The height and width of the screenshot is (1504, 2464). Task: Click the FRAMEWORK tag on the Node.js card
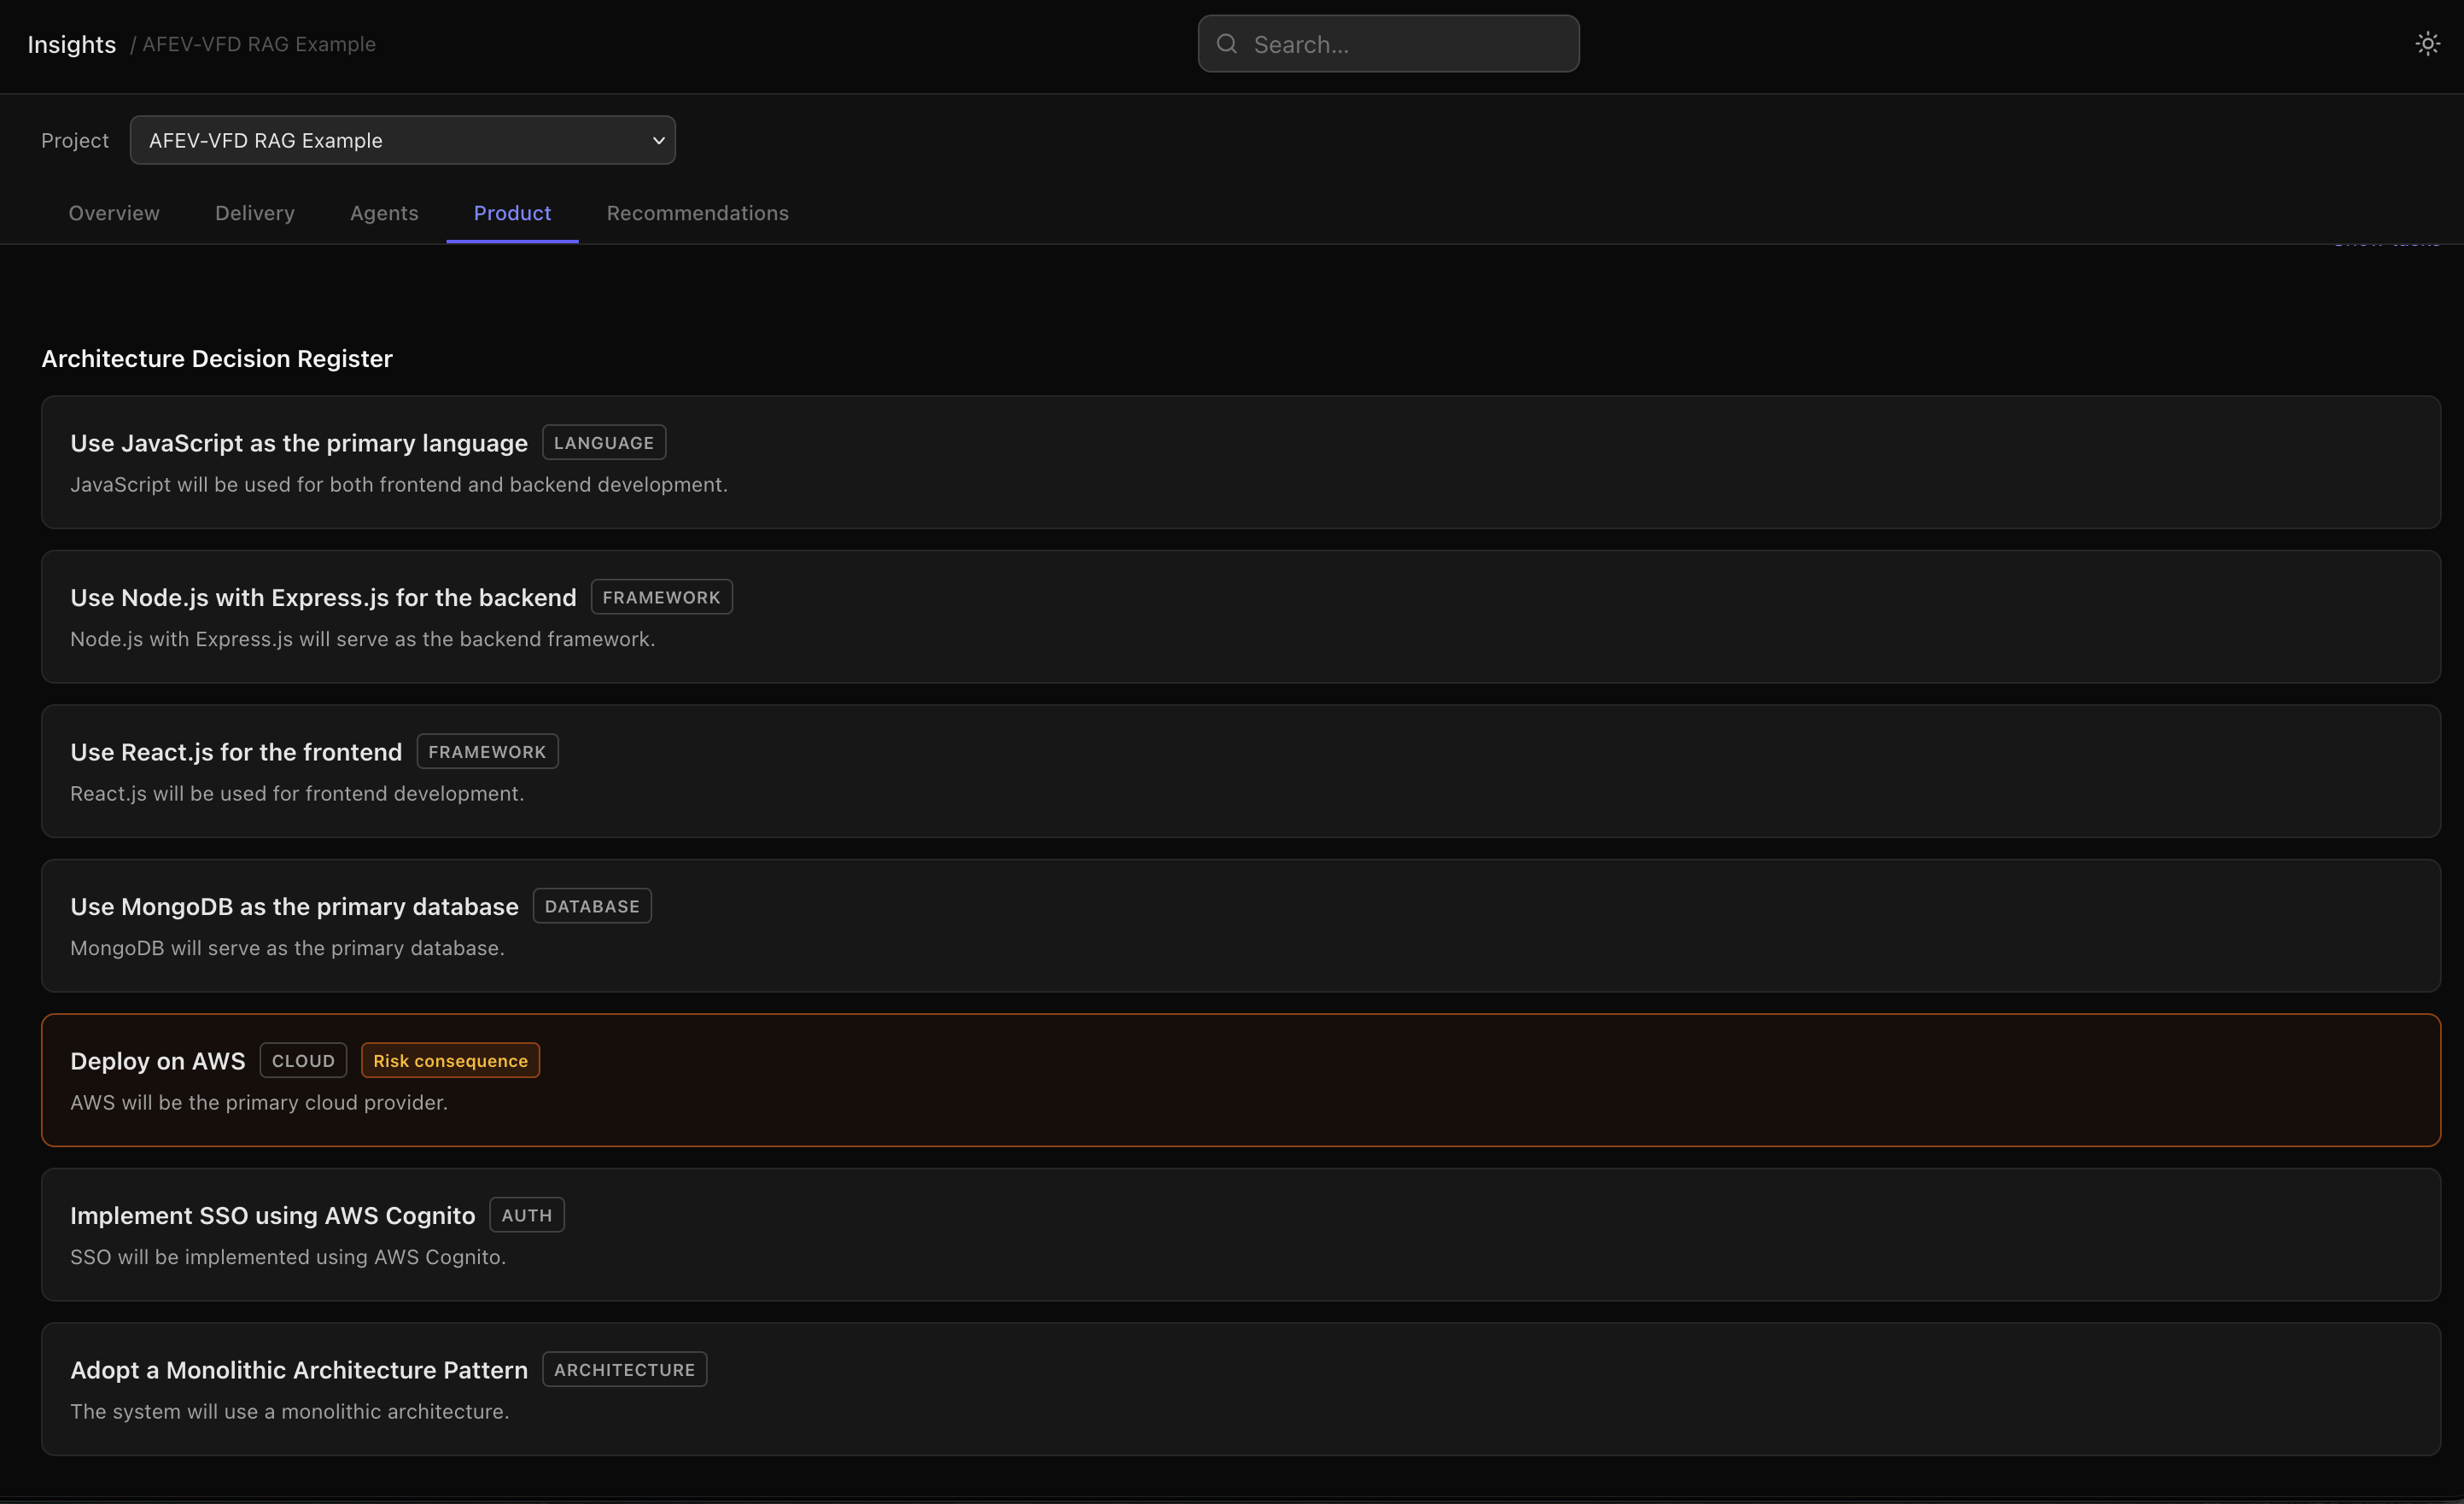[x=661, y=597]
